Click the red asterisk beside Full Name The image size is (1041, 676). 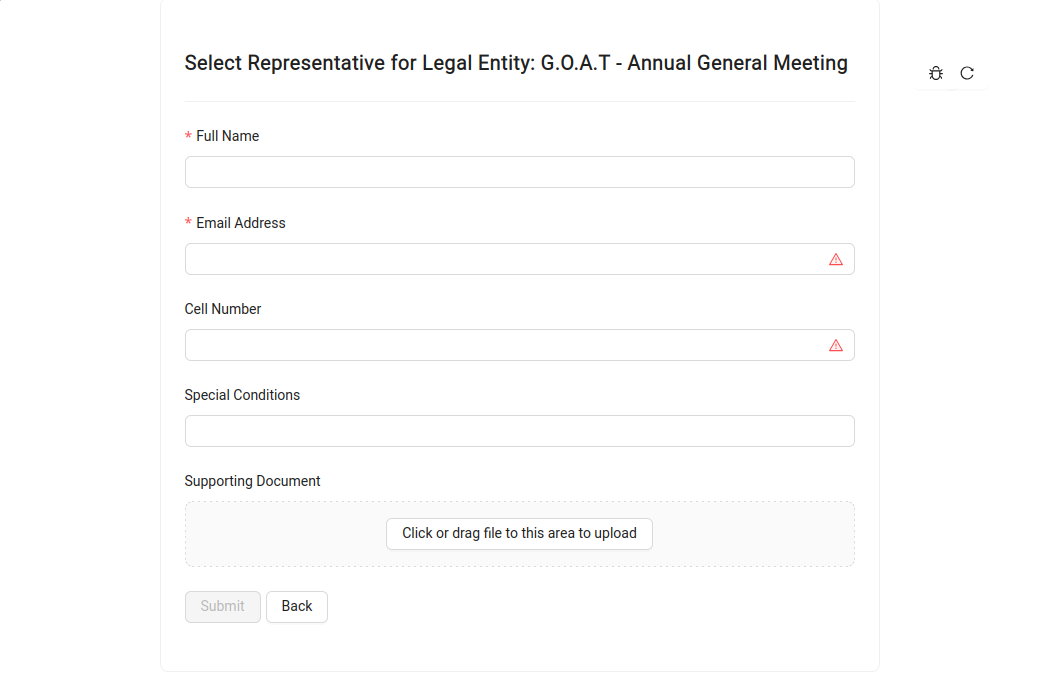(189, 136)
